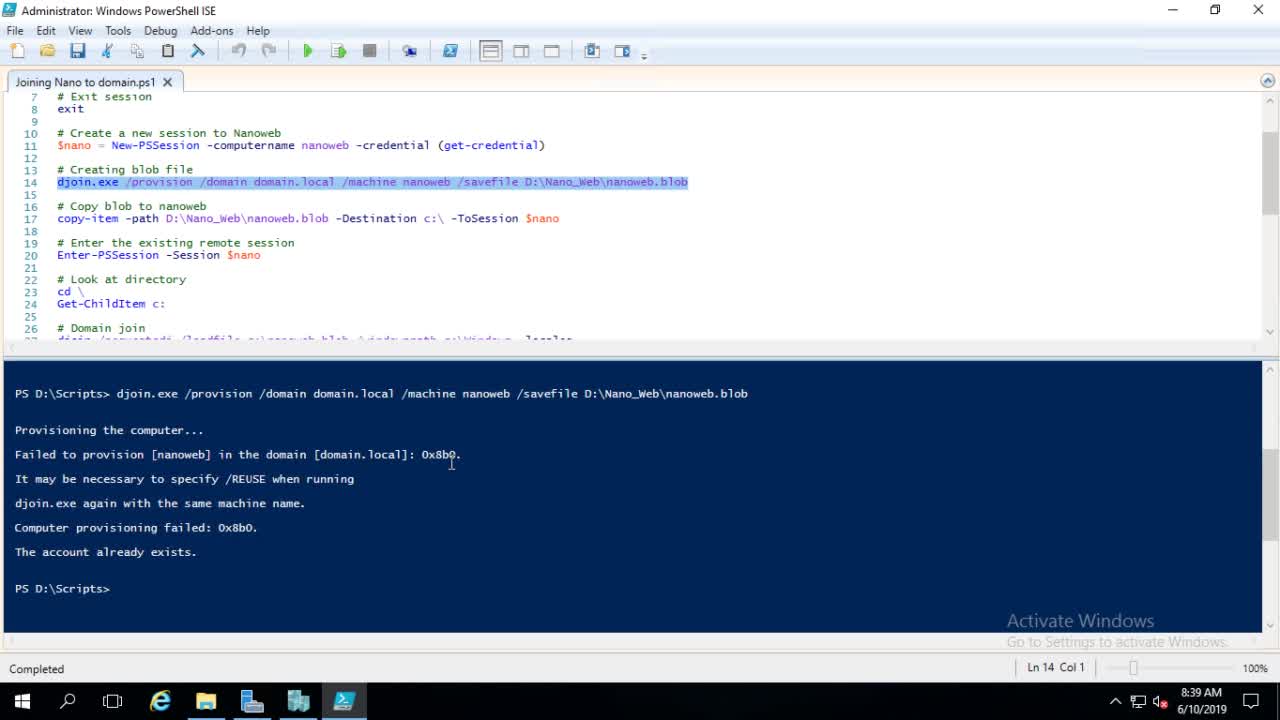Undo the last edit
Viewport: 1280px width, 720px height.
click(238, 51)
